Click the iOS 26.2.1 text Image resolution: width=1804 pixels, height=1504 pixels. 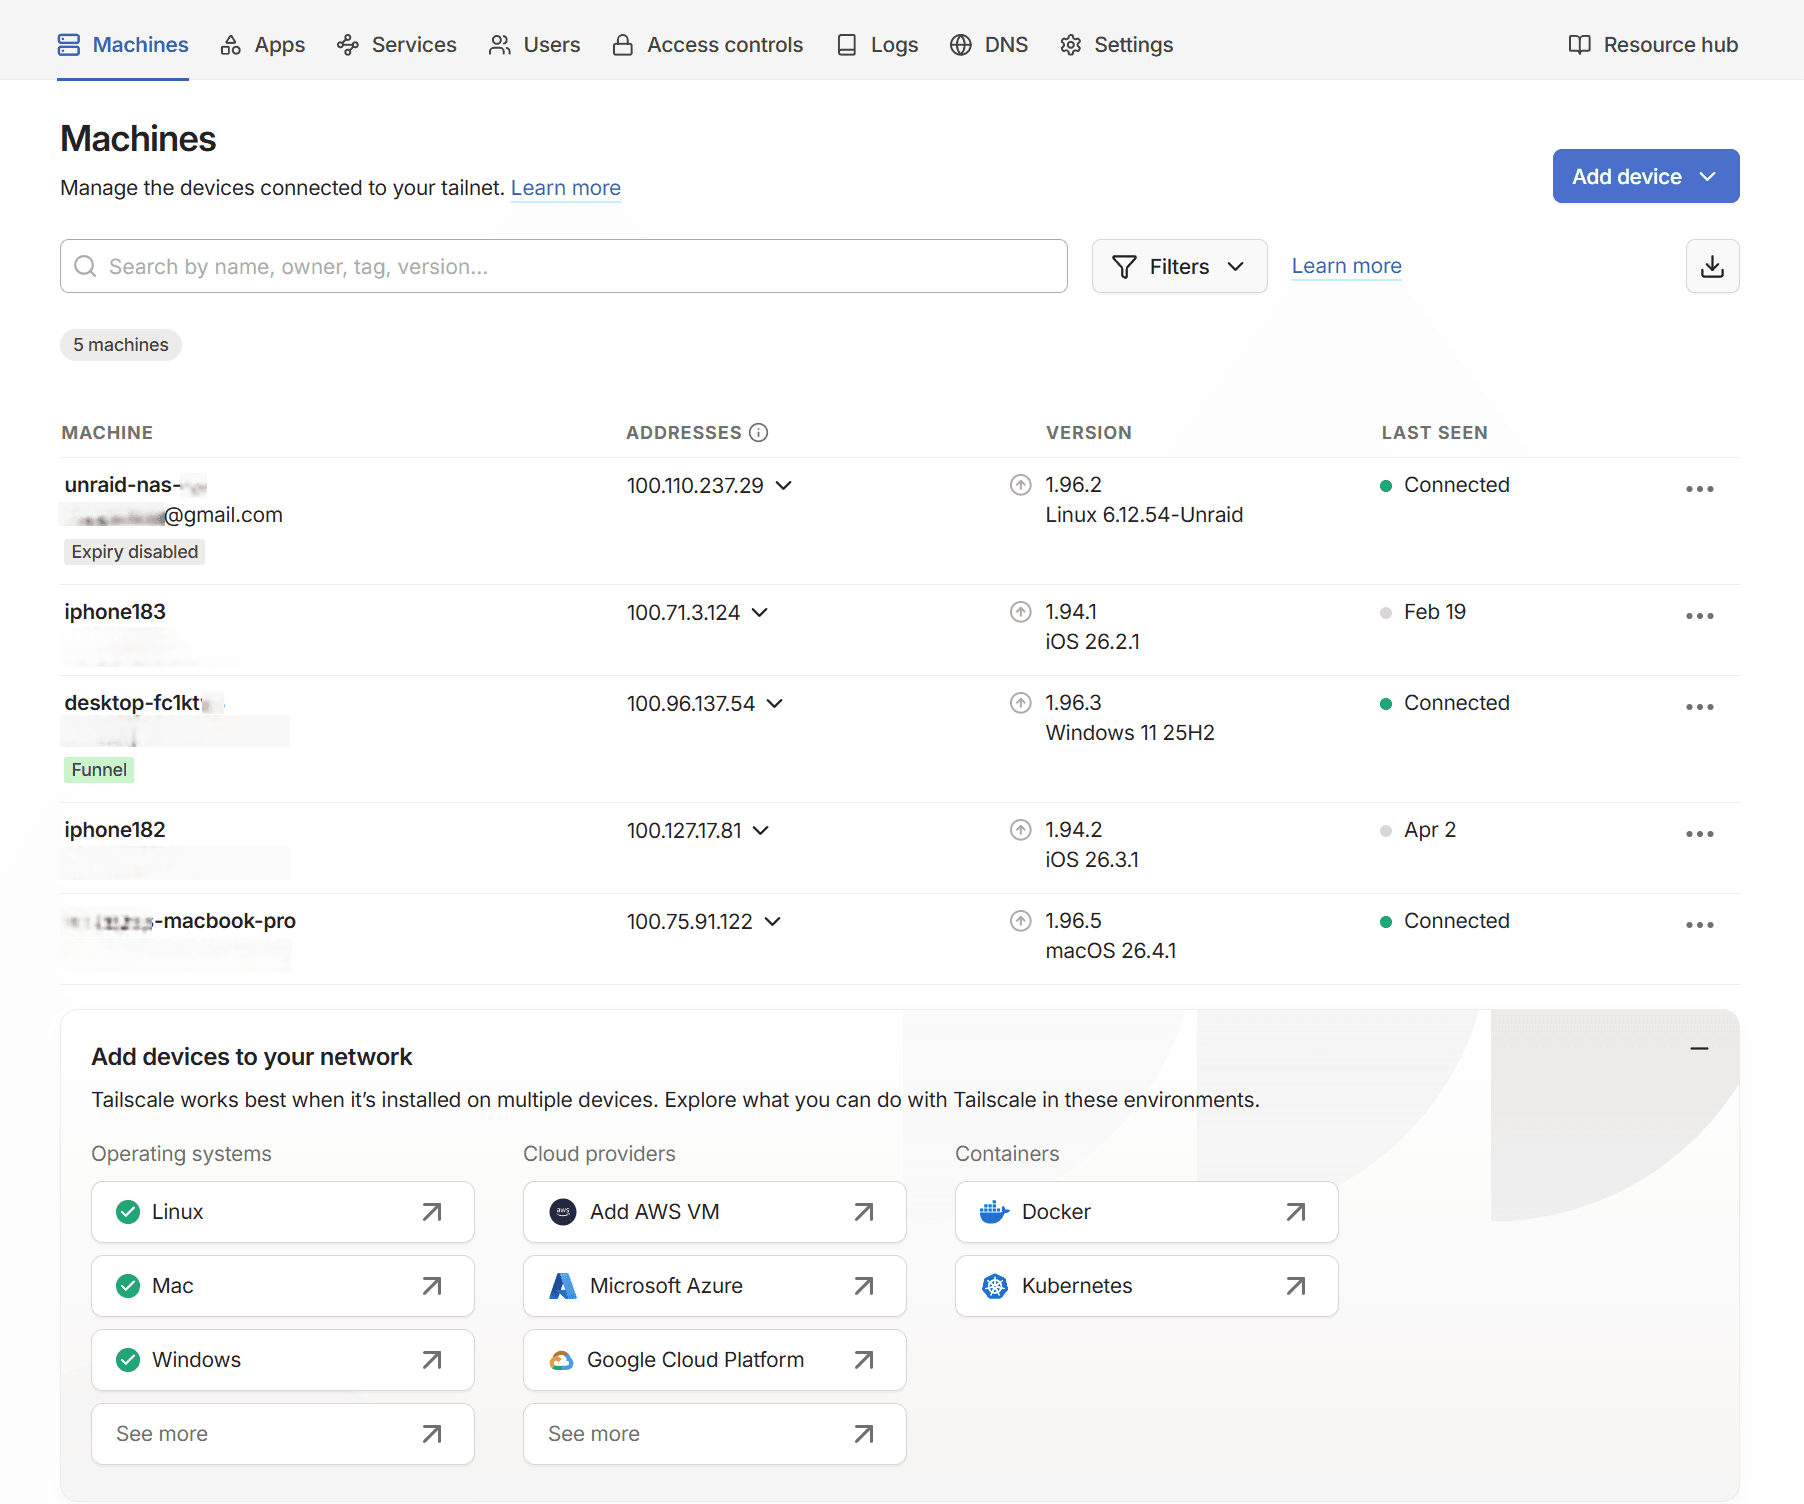[x=1093, y=642]
